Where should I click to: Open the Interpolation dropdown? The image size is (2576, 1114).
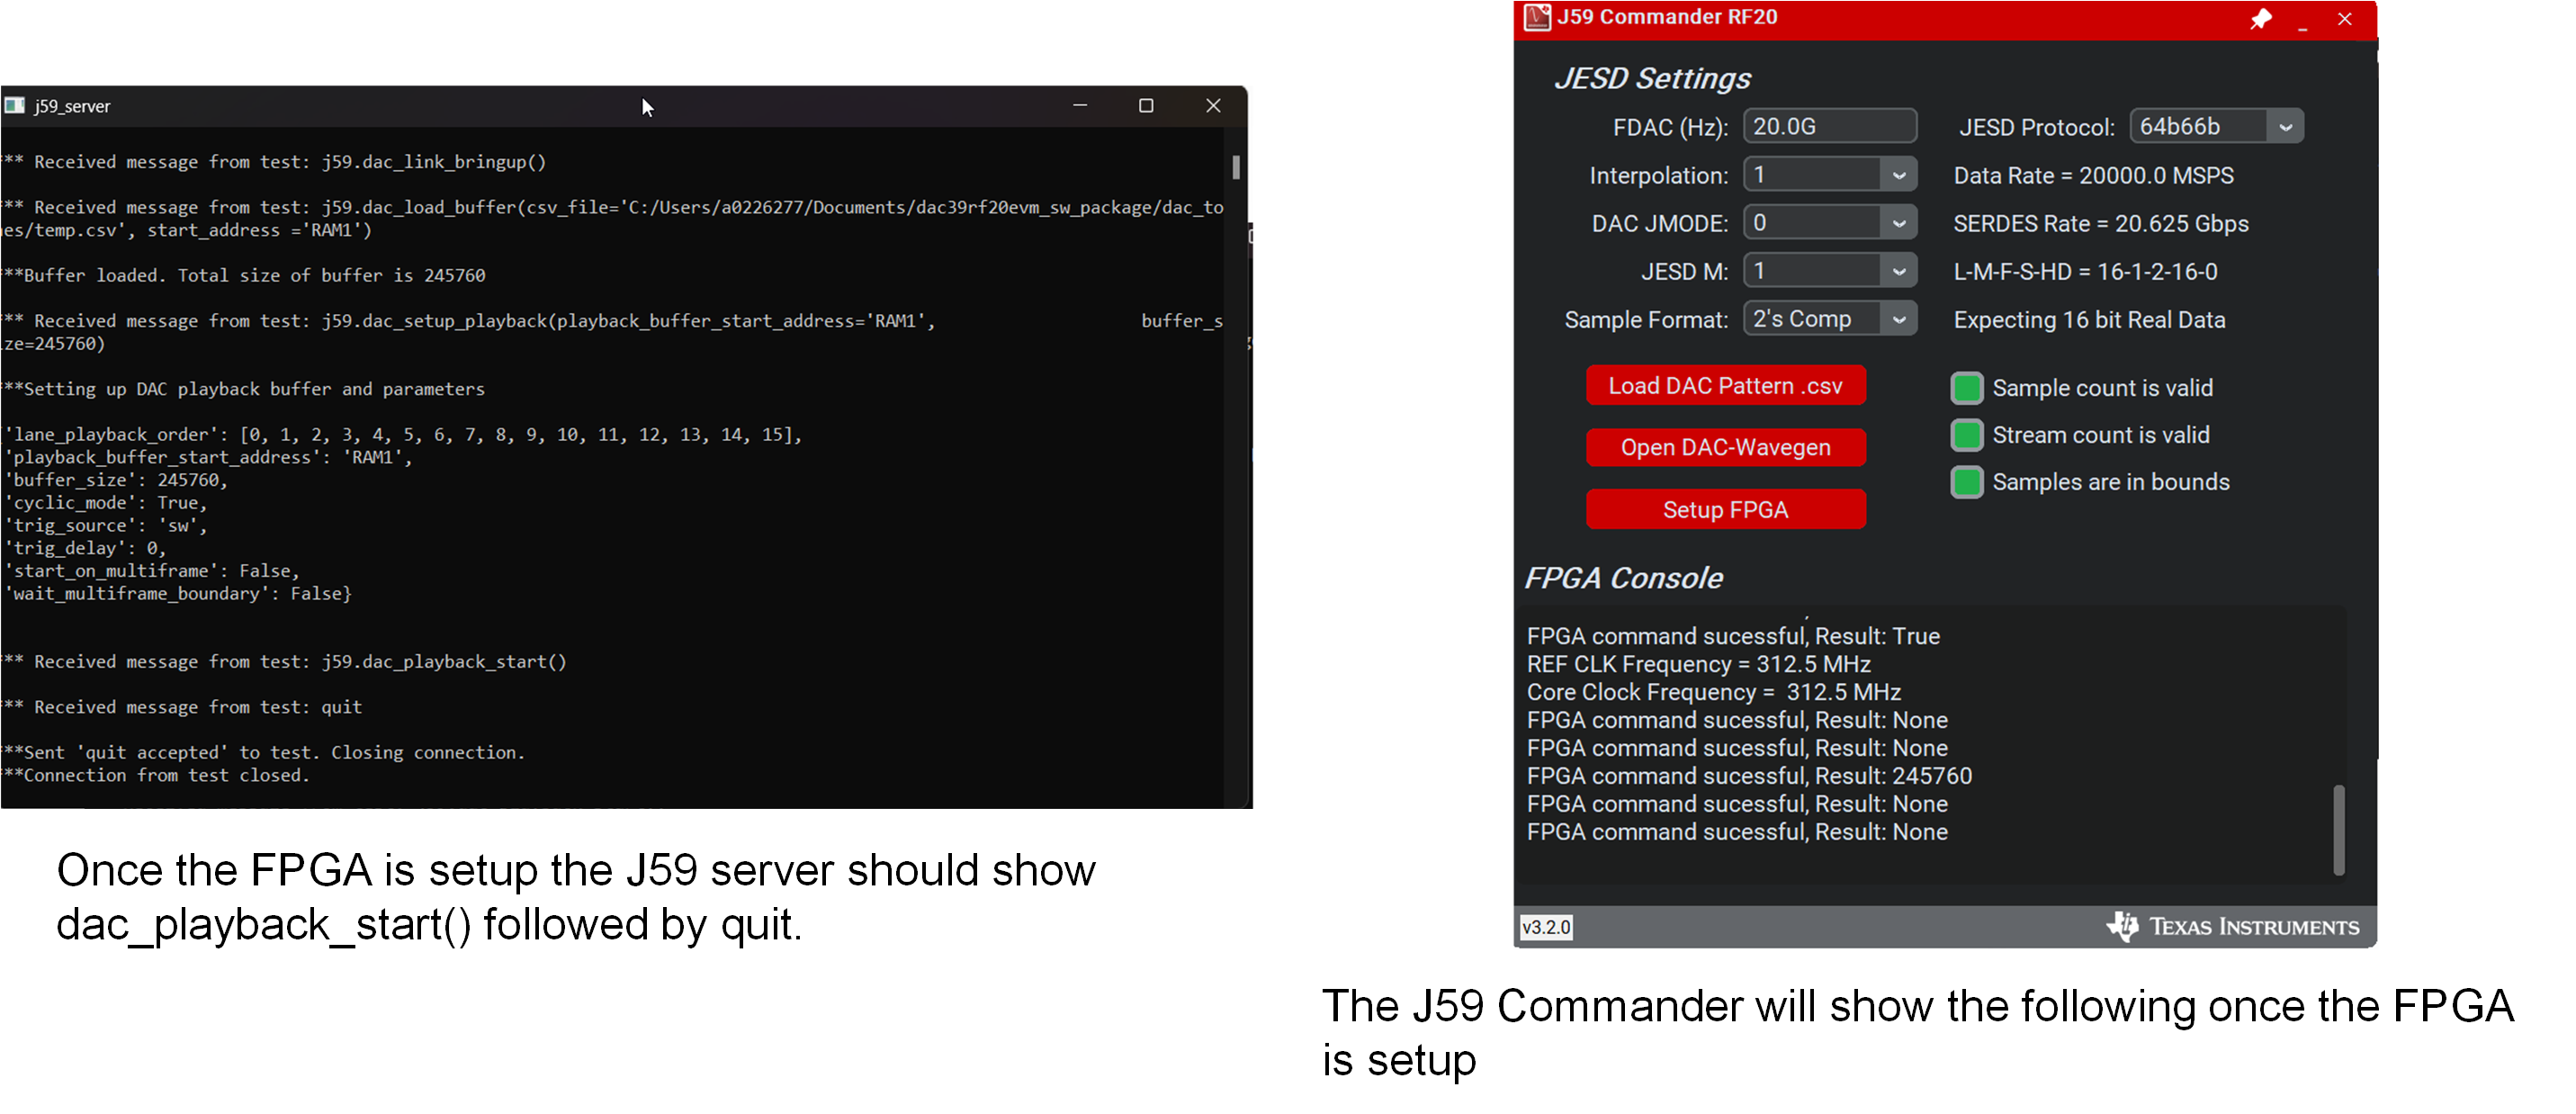tap(1900, 174)
